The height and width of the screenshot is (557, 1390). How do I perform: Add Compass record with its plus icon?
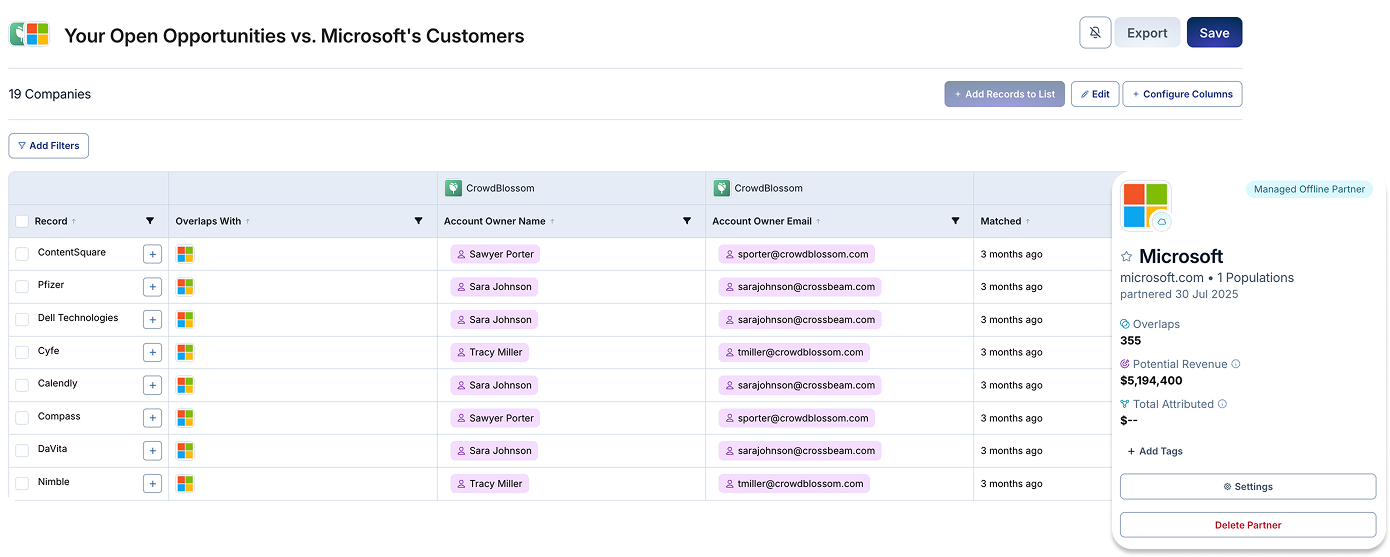tap(152, 418)
